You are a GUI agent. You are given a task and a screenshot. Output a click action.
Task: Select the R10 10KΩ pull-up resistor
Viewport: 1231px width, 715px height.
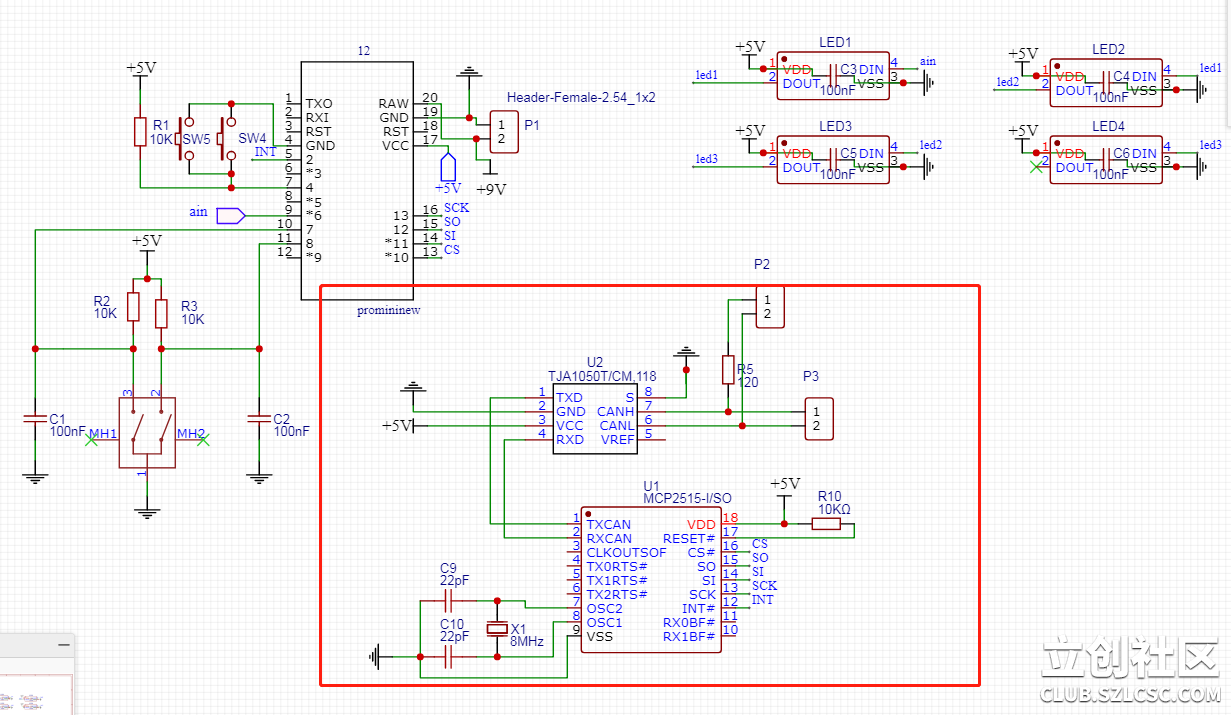tap(826, 523)
